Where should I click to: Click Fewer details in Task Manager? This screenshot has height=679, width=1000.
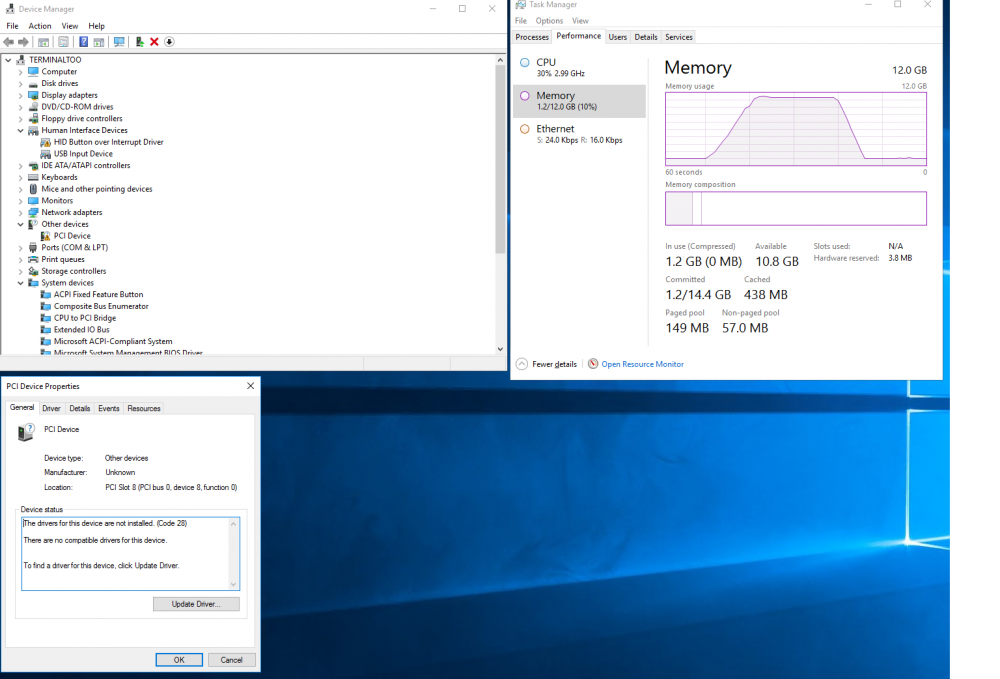coord(547,364)
